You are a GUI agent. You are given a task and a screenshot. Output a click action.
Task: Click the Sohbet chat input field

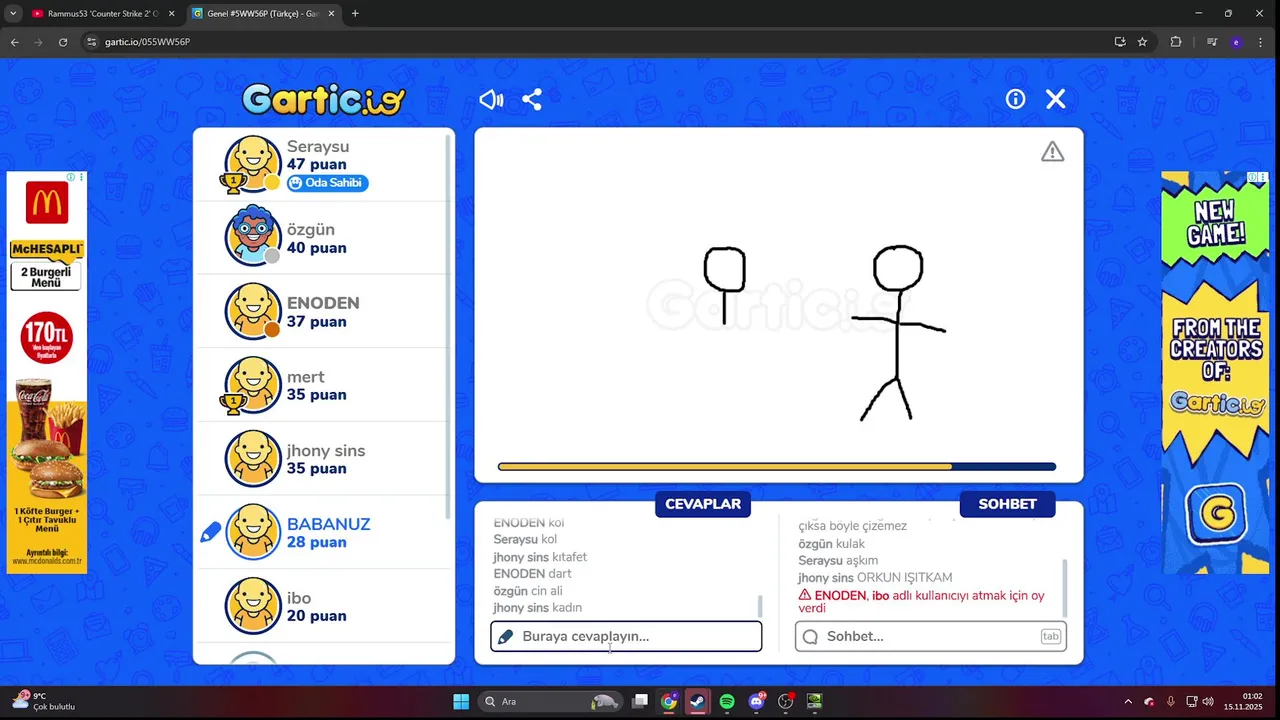(931, 636)
